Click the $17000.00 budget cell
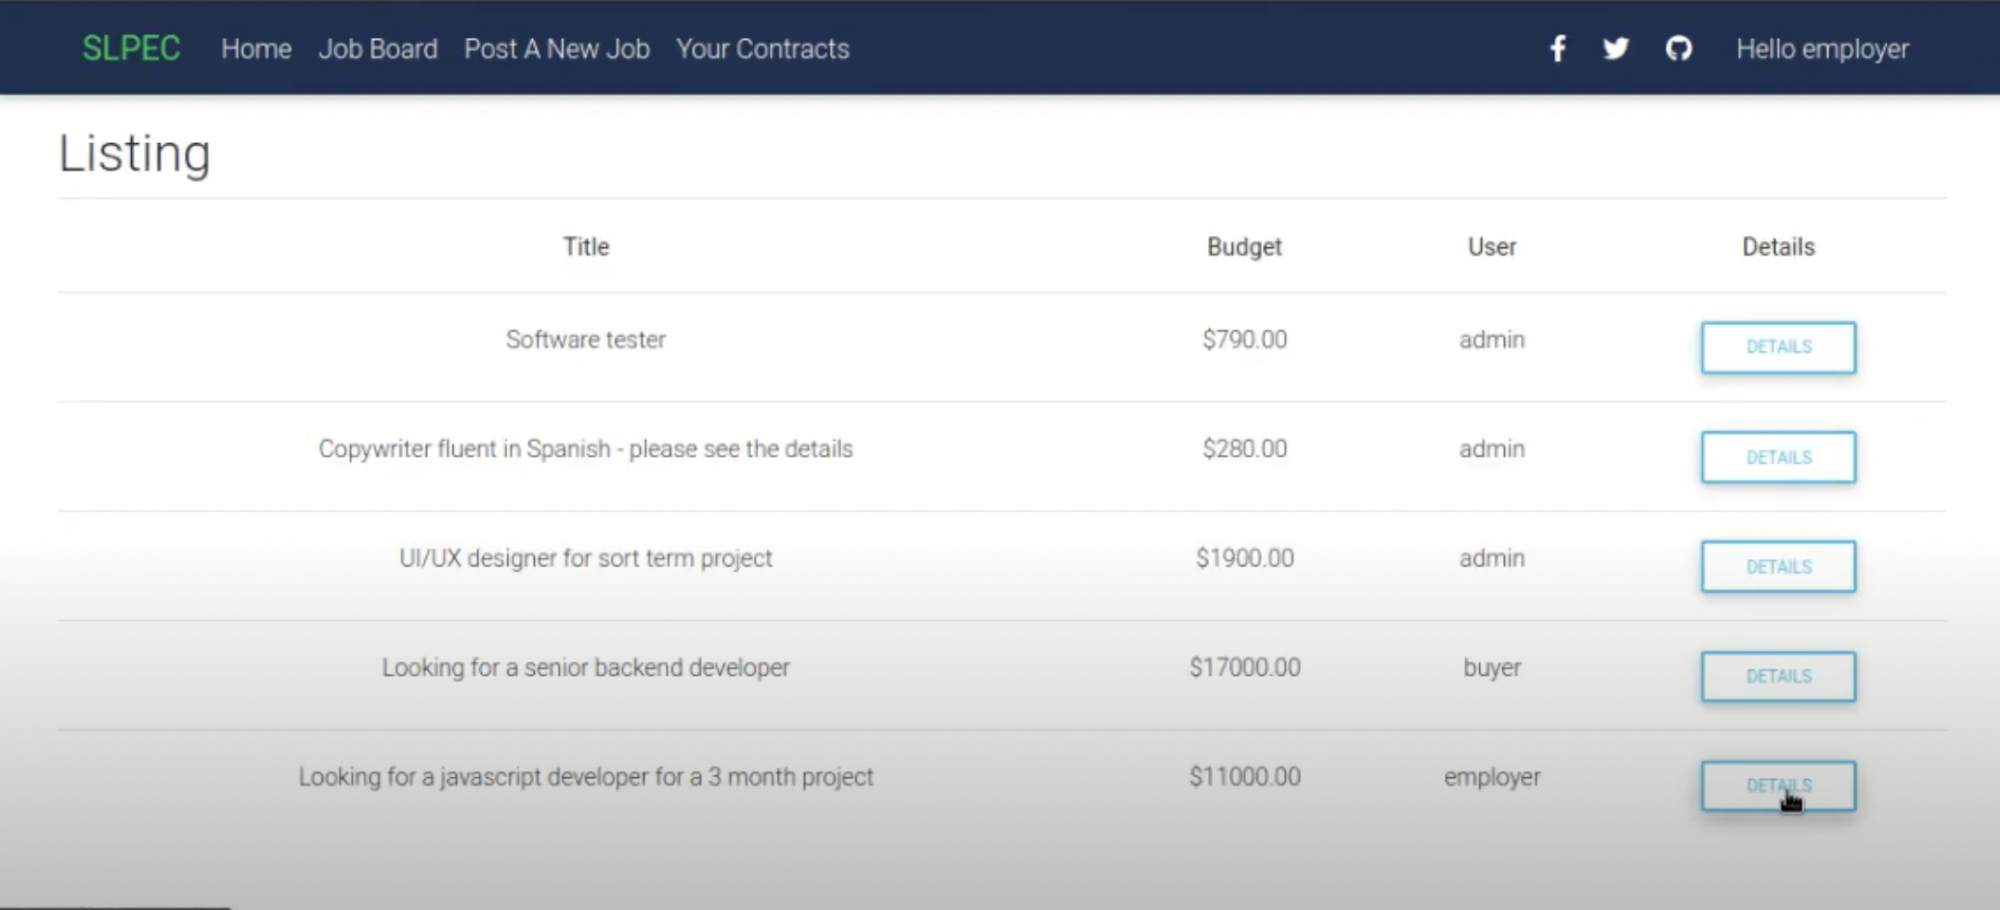This screenshot has width=2000, height=910. 1245,667
